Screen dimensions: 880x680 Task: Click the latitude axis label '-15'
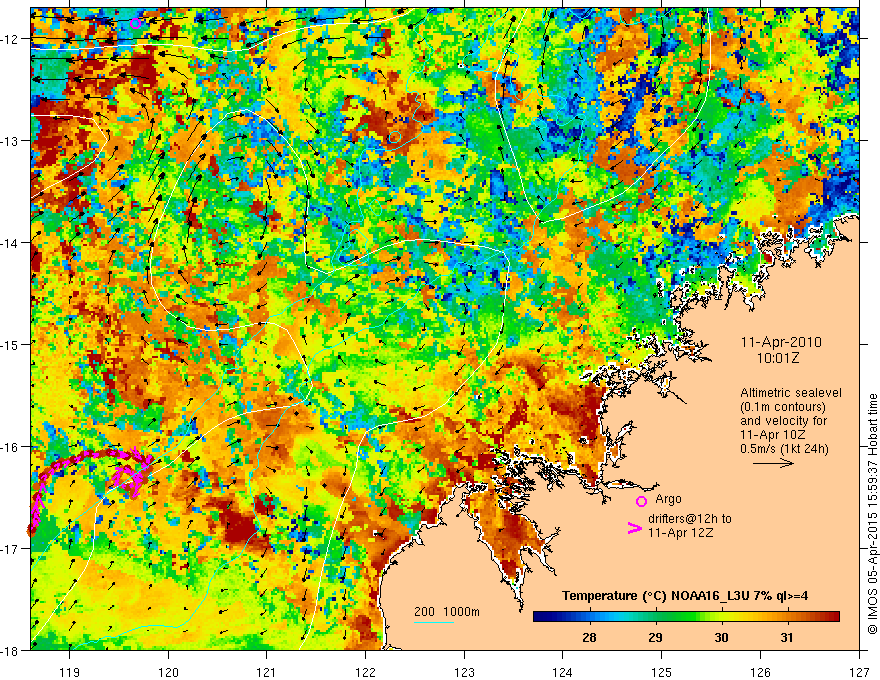(10, 344)
